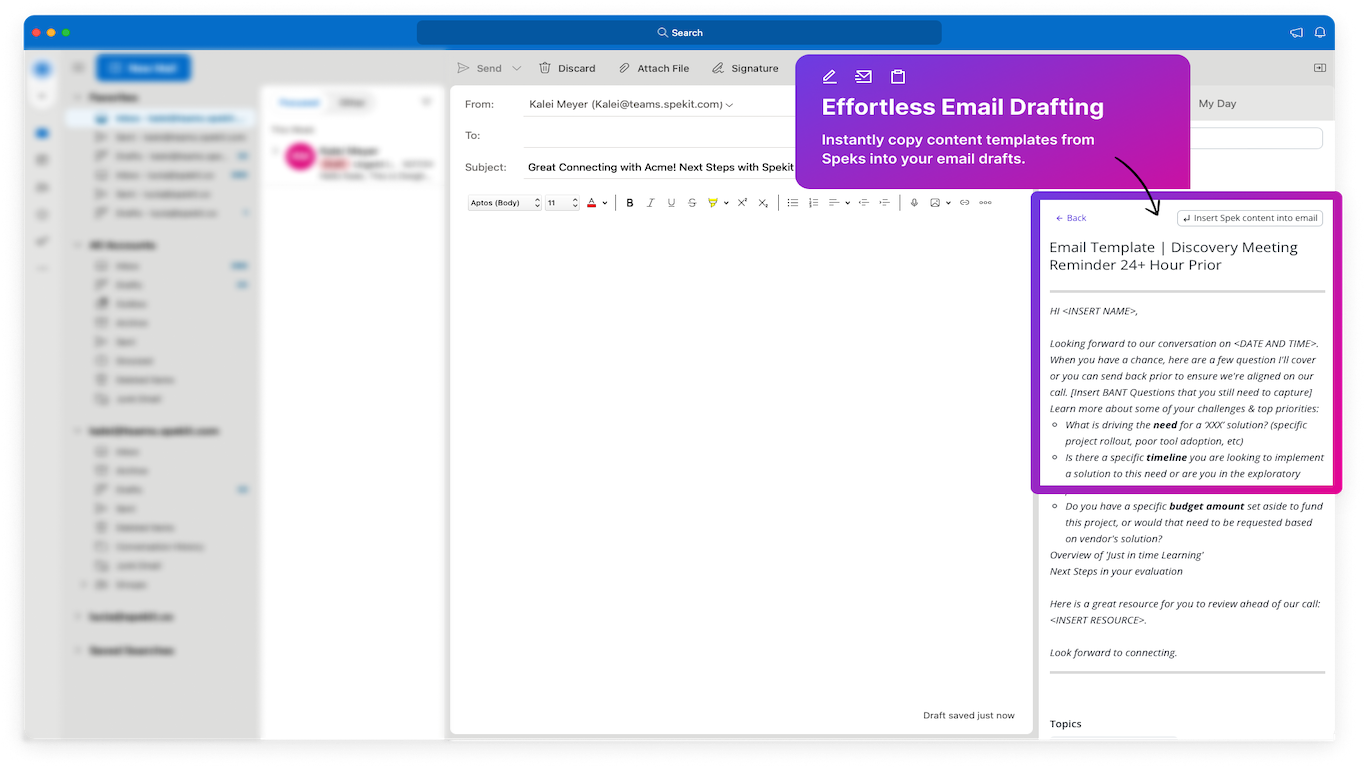Open the Send options dropdown arrow
The width and height of the screenshot is (1366, 768).
517,68
